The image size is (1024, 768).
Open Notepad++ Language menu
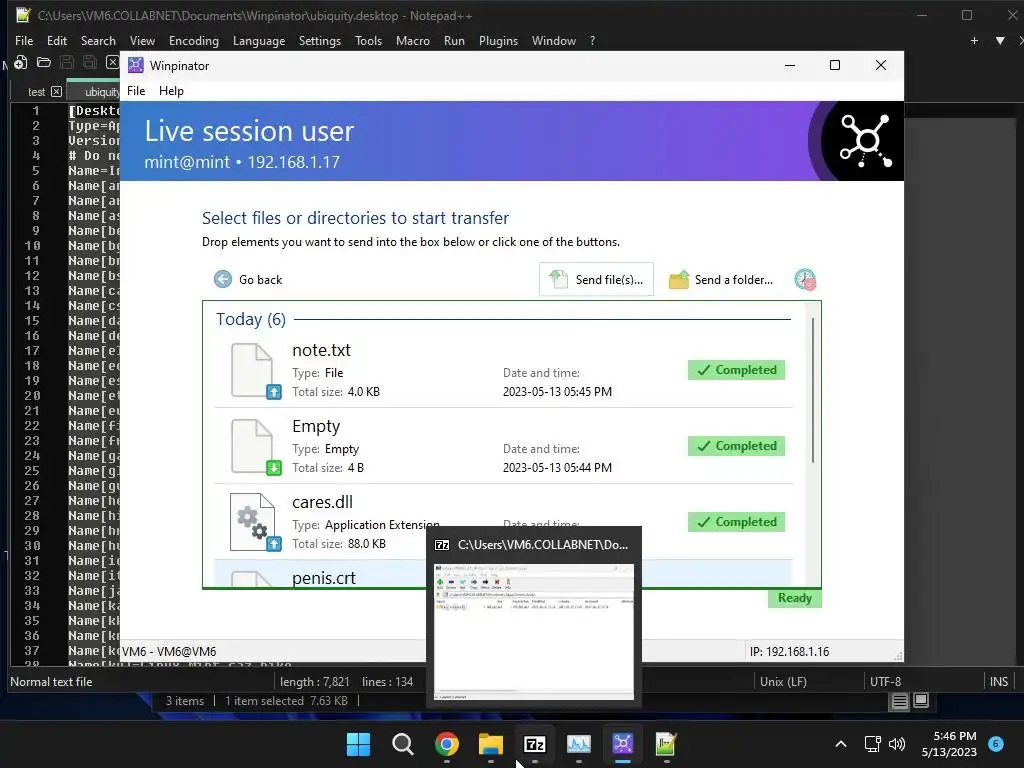[x=259, y=40]
